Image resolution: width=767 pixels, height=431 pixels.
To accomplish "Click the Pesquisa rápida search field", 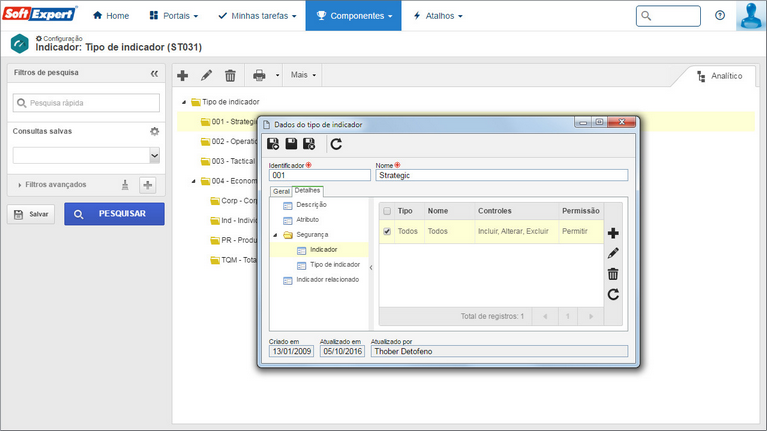I will tap(86, 103).
